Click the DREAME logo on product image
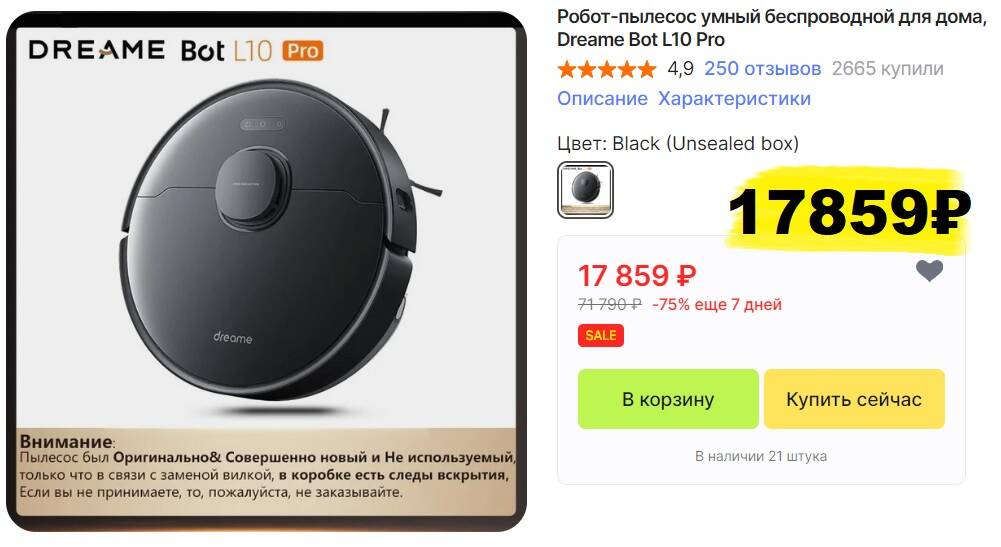 pos(96,50)
